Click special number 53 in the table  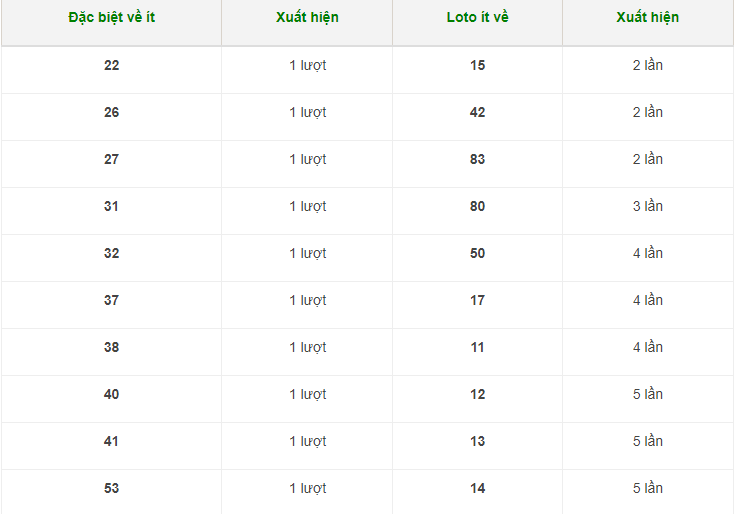[x=111, y=488]
